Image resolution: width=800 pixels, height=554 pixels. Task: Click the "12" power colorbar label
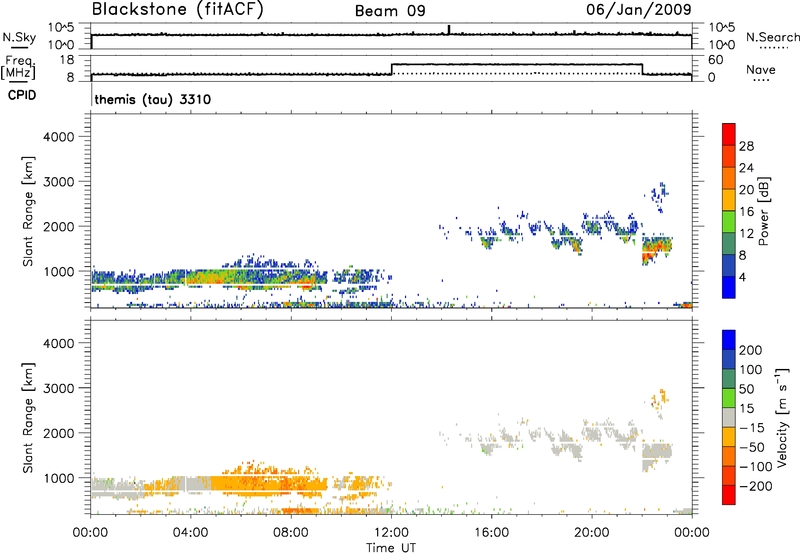click(746, 234)
